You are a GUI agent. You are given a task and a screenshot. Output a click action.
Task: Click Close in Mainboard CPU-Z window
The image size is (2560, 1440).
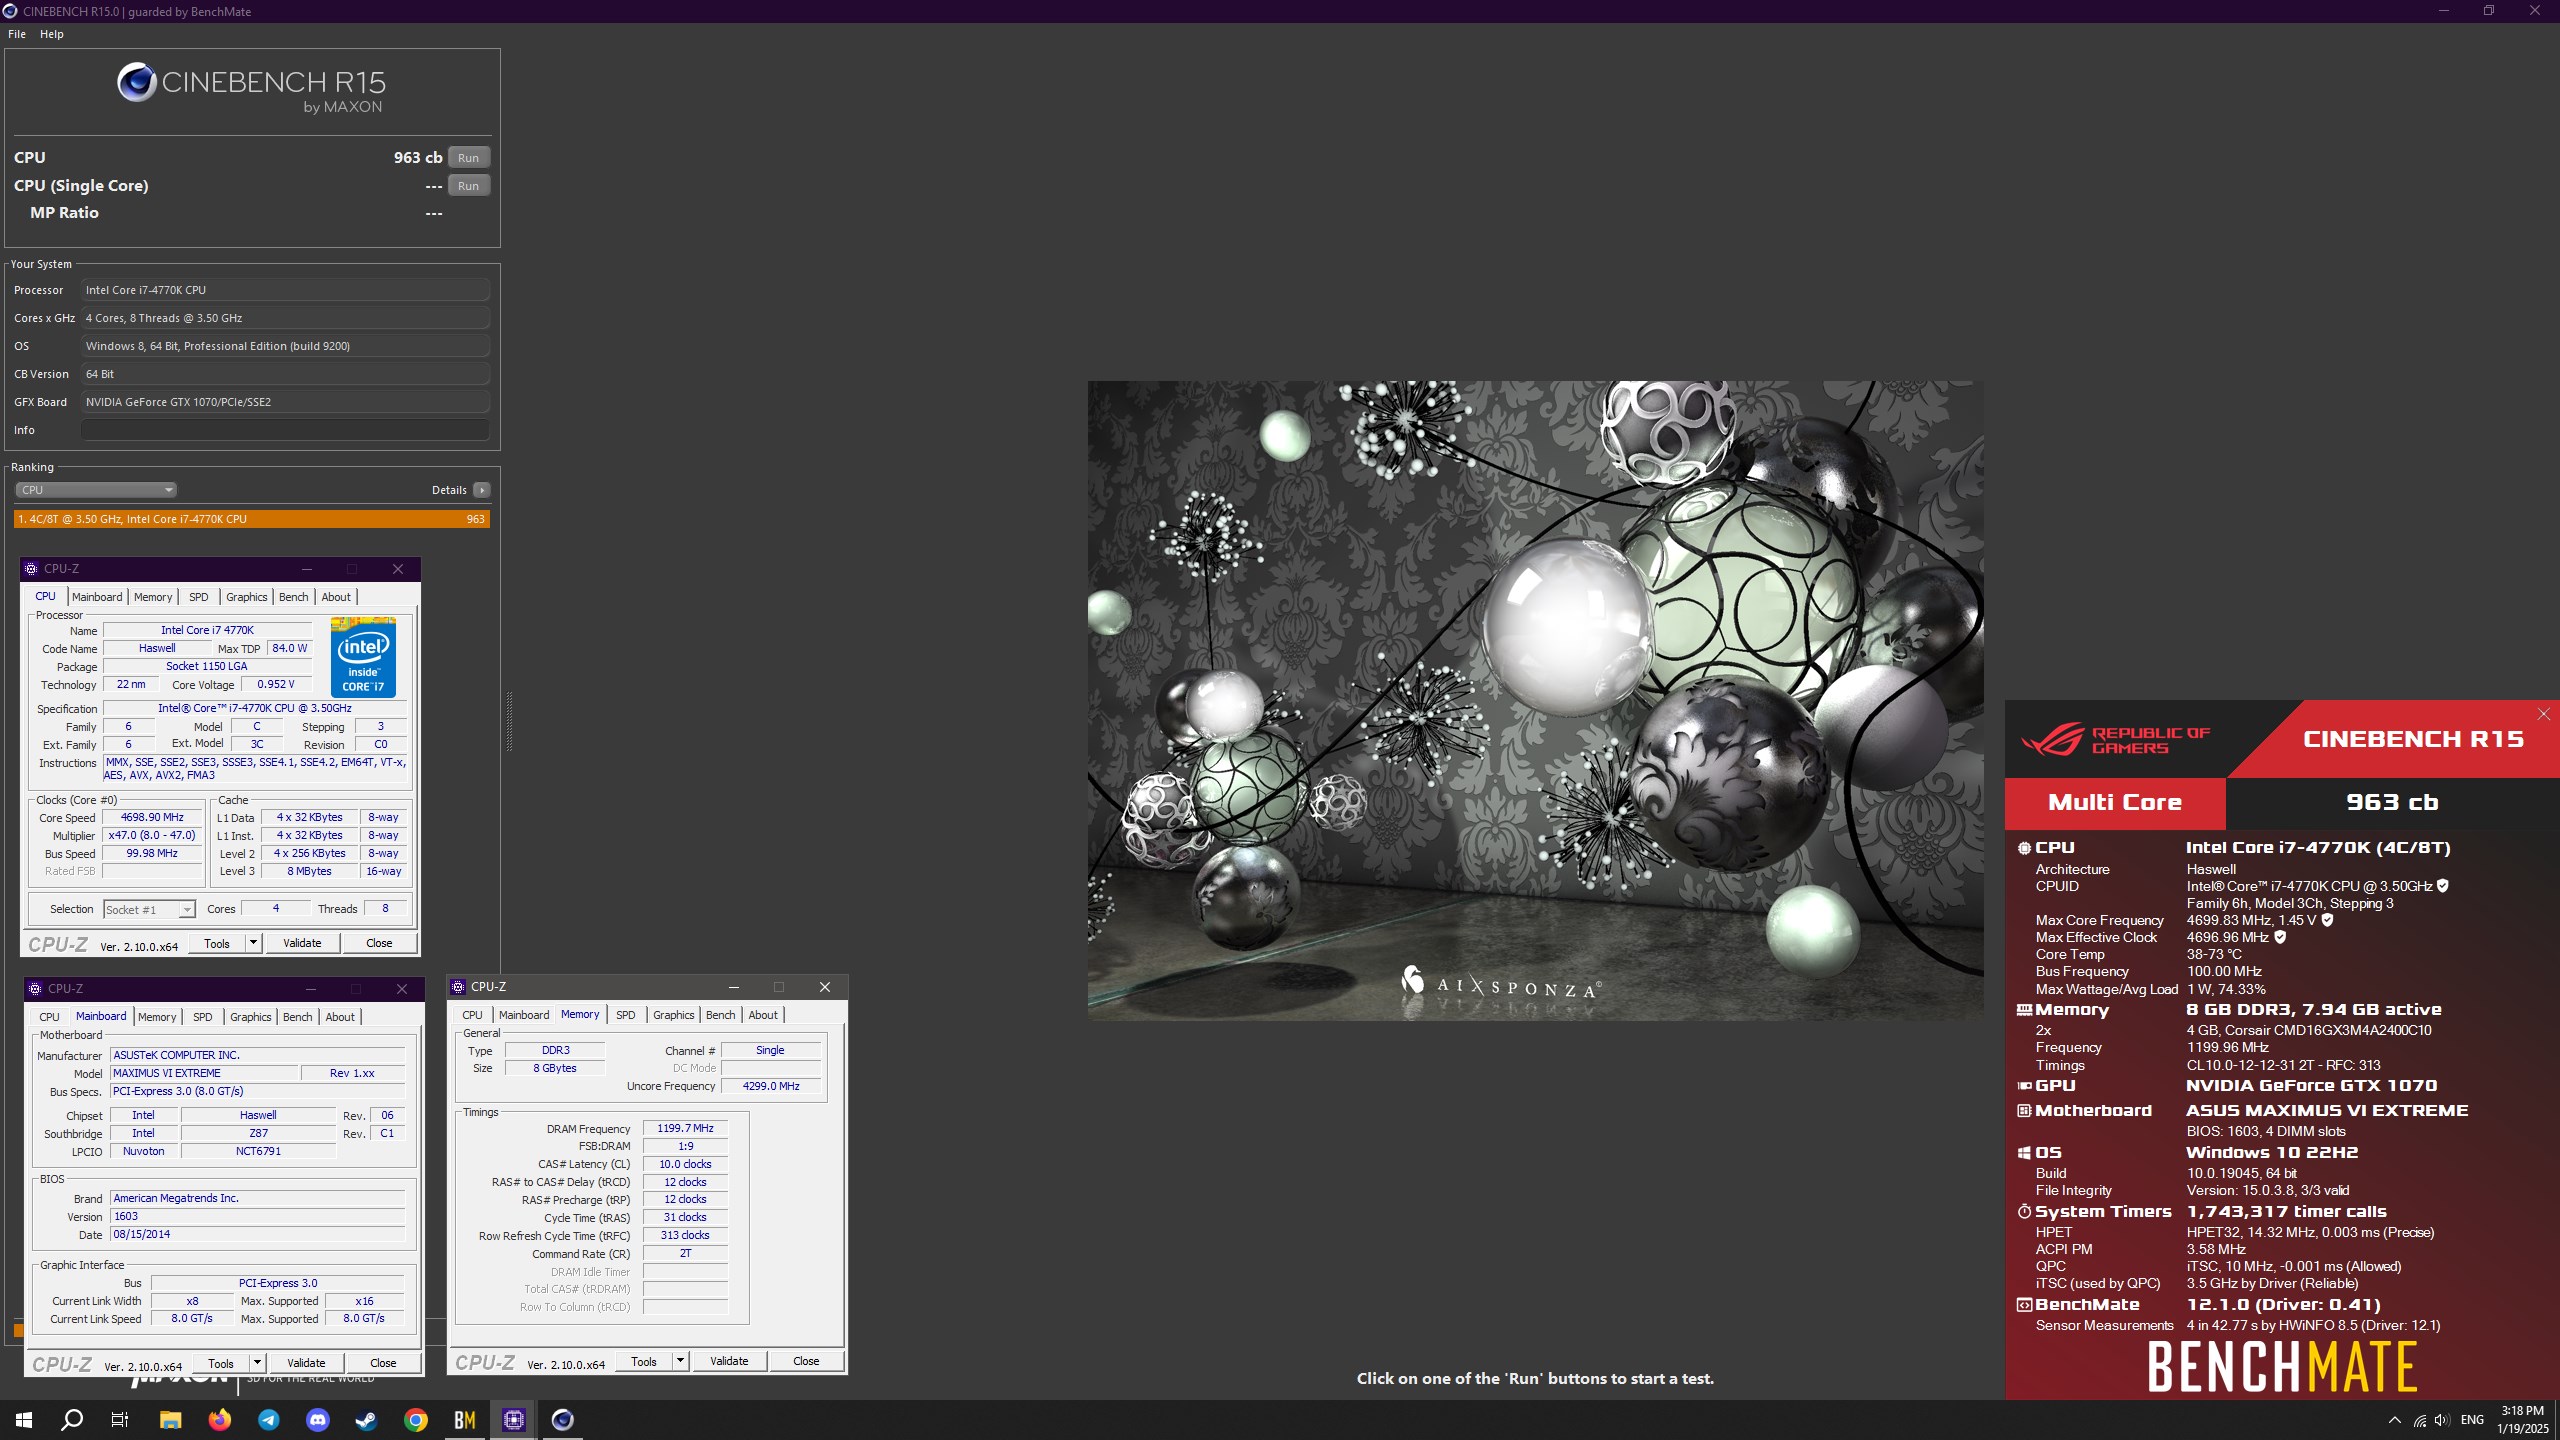click(383, 1363)
